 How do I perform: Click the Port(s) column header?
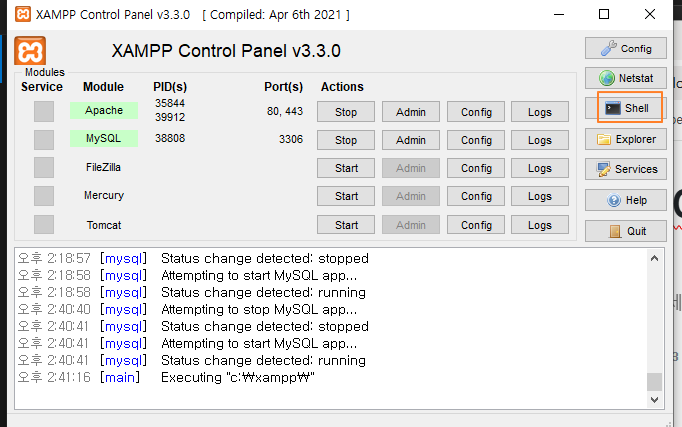tap(284, 87)
